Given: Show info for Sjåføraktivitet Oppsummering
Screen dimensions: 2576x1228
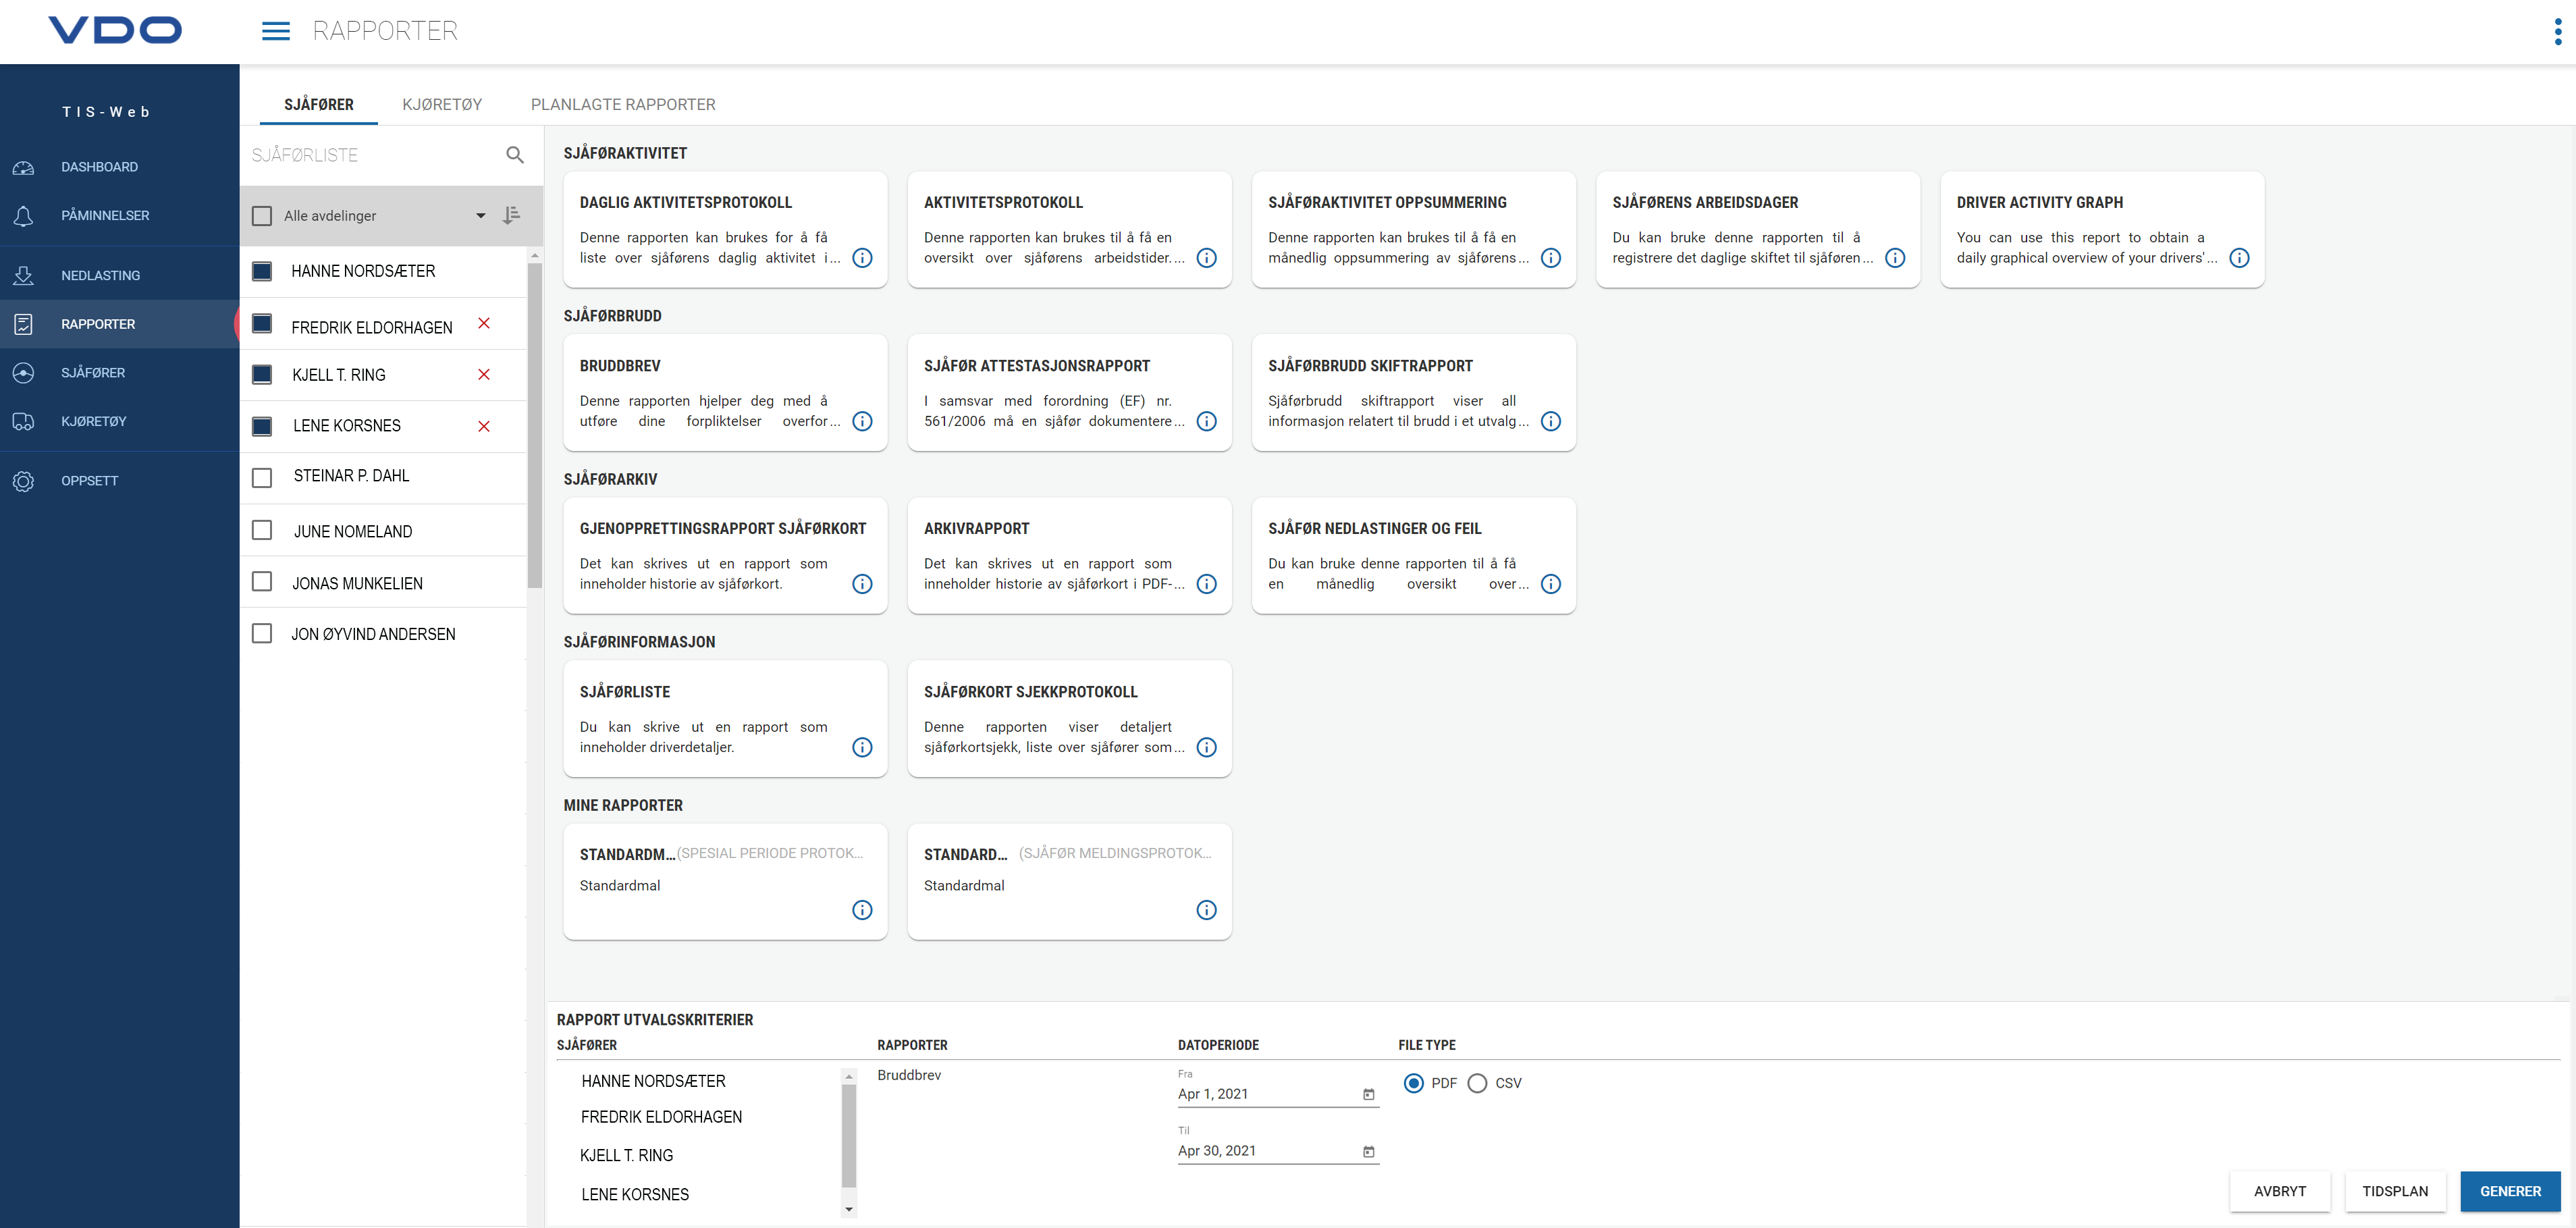Looking at the screenshot, I should [1551, 258].
